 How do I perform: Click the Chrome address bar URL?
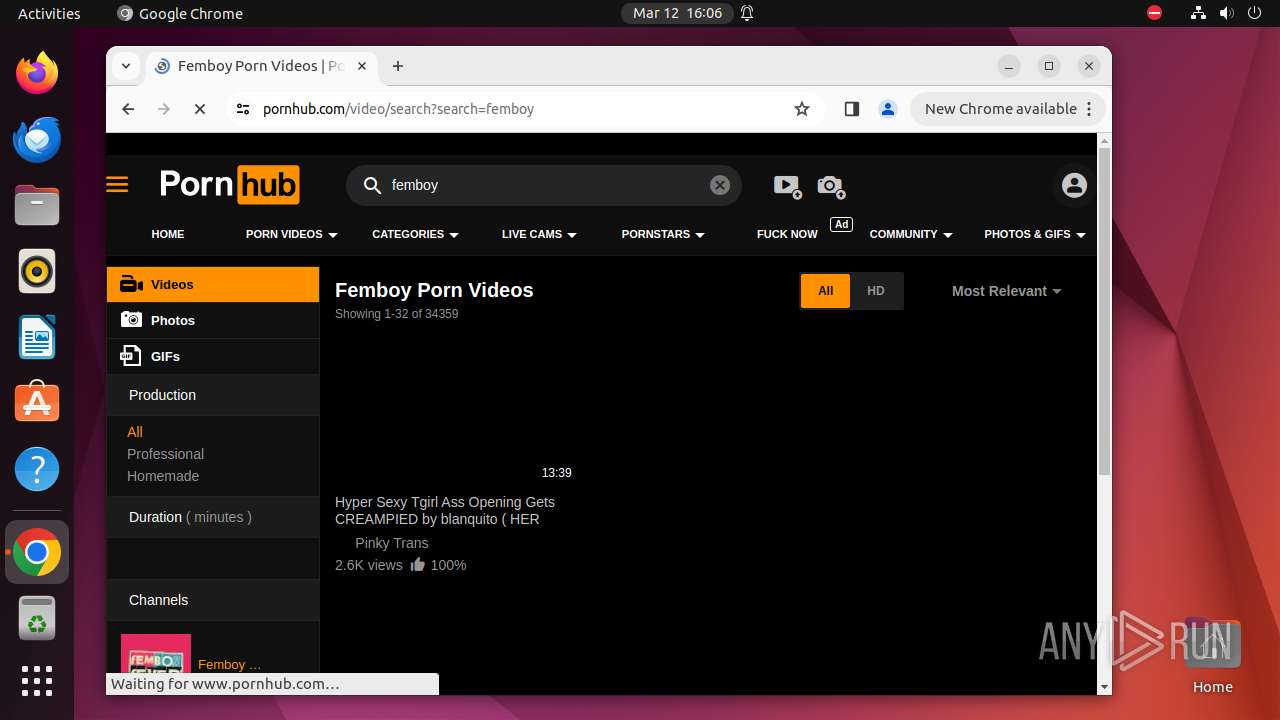(x=398, y=109)
